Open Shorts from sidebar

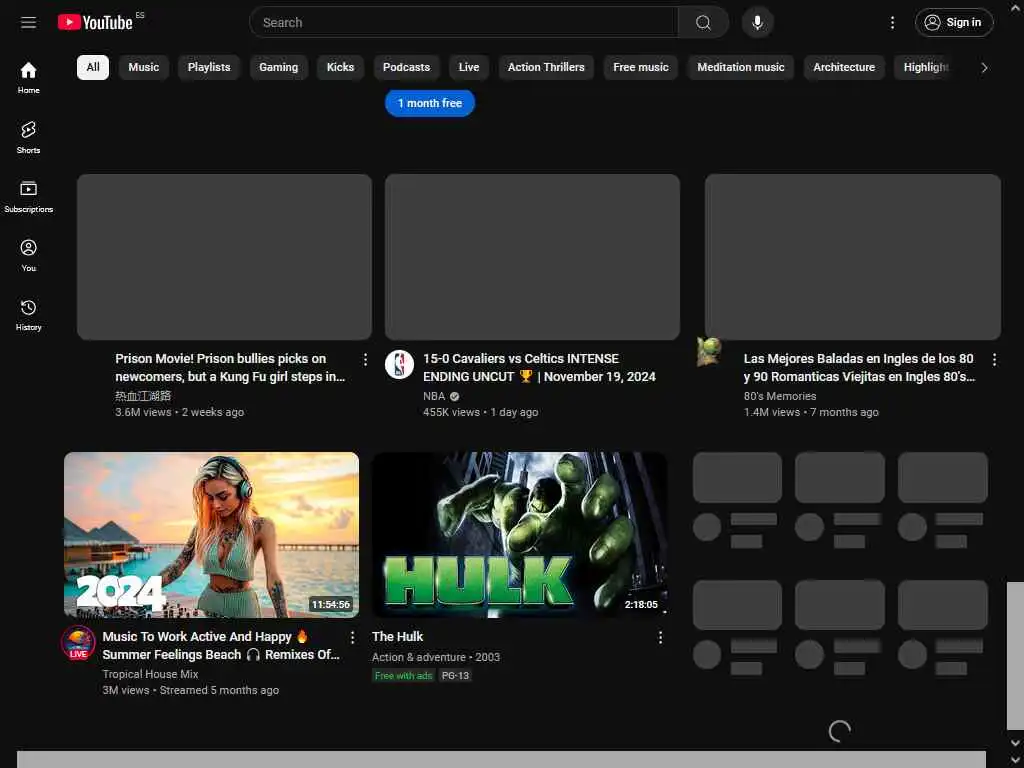[28, 137]
